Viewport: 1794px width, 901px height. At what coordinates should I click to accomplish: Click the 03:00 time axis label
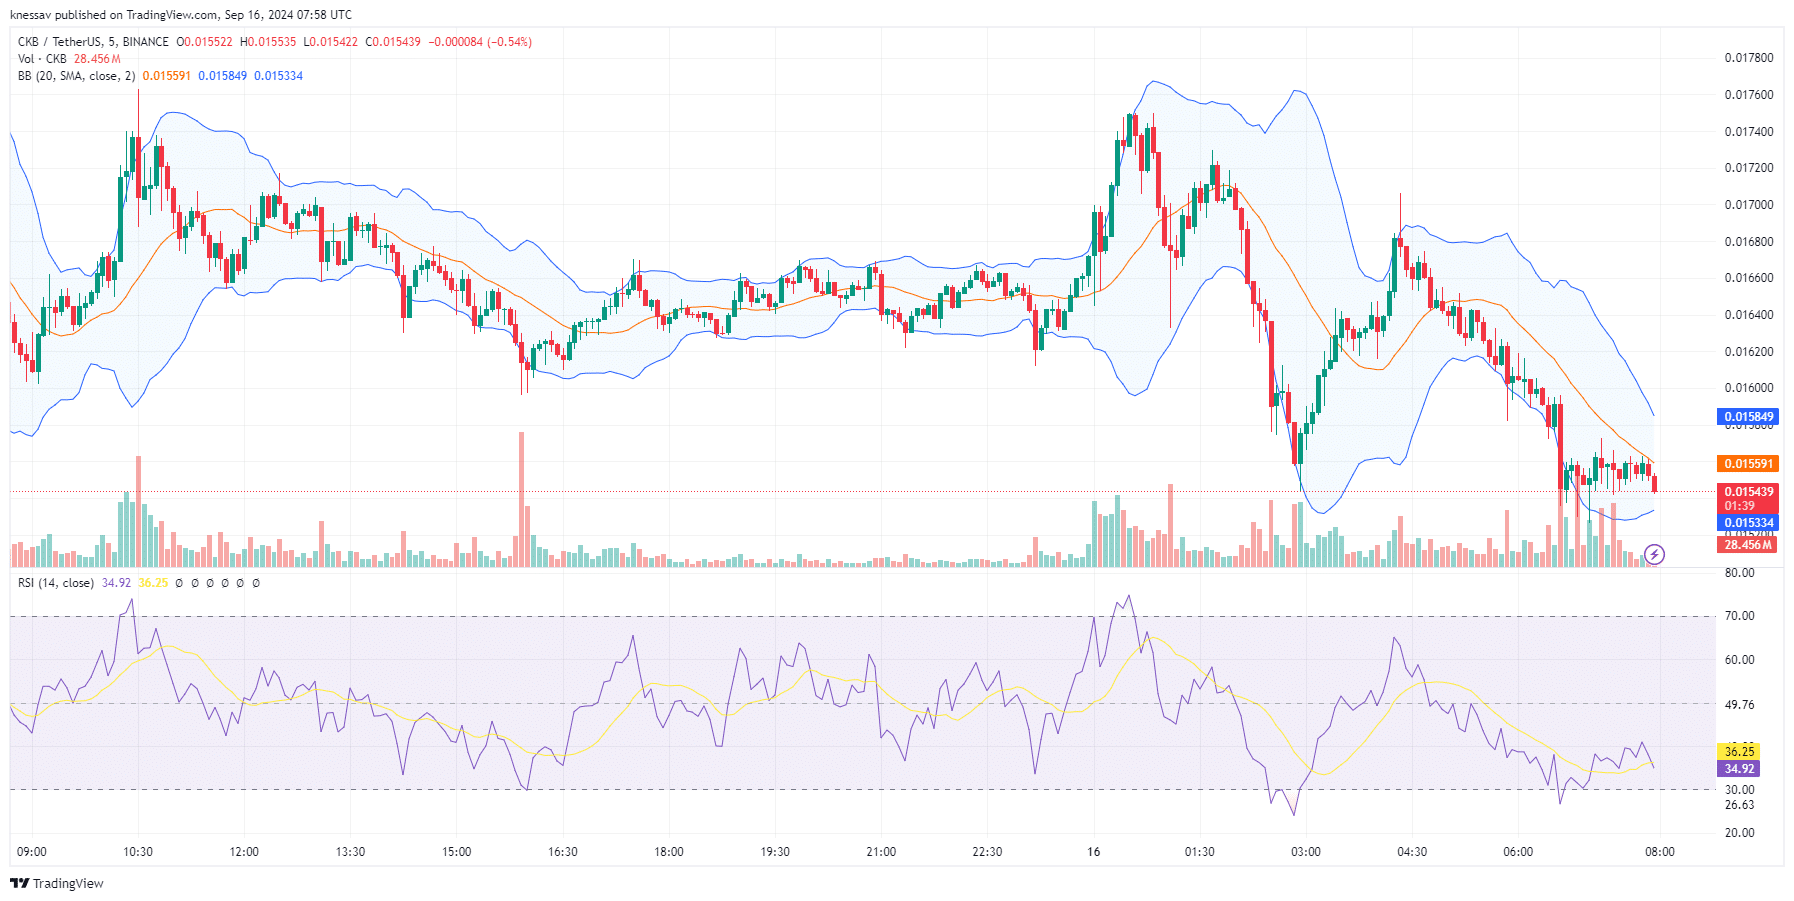(1306, 852)
